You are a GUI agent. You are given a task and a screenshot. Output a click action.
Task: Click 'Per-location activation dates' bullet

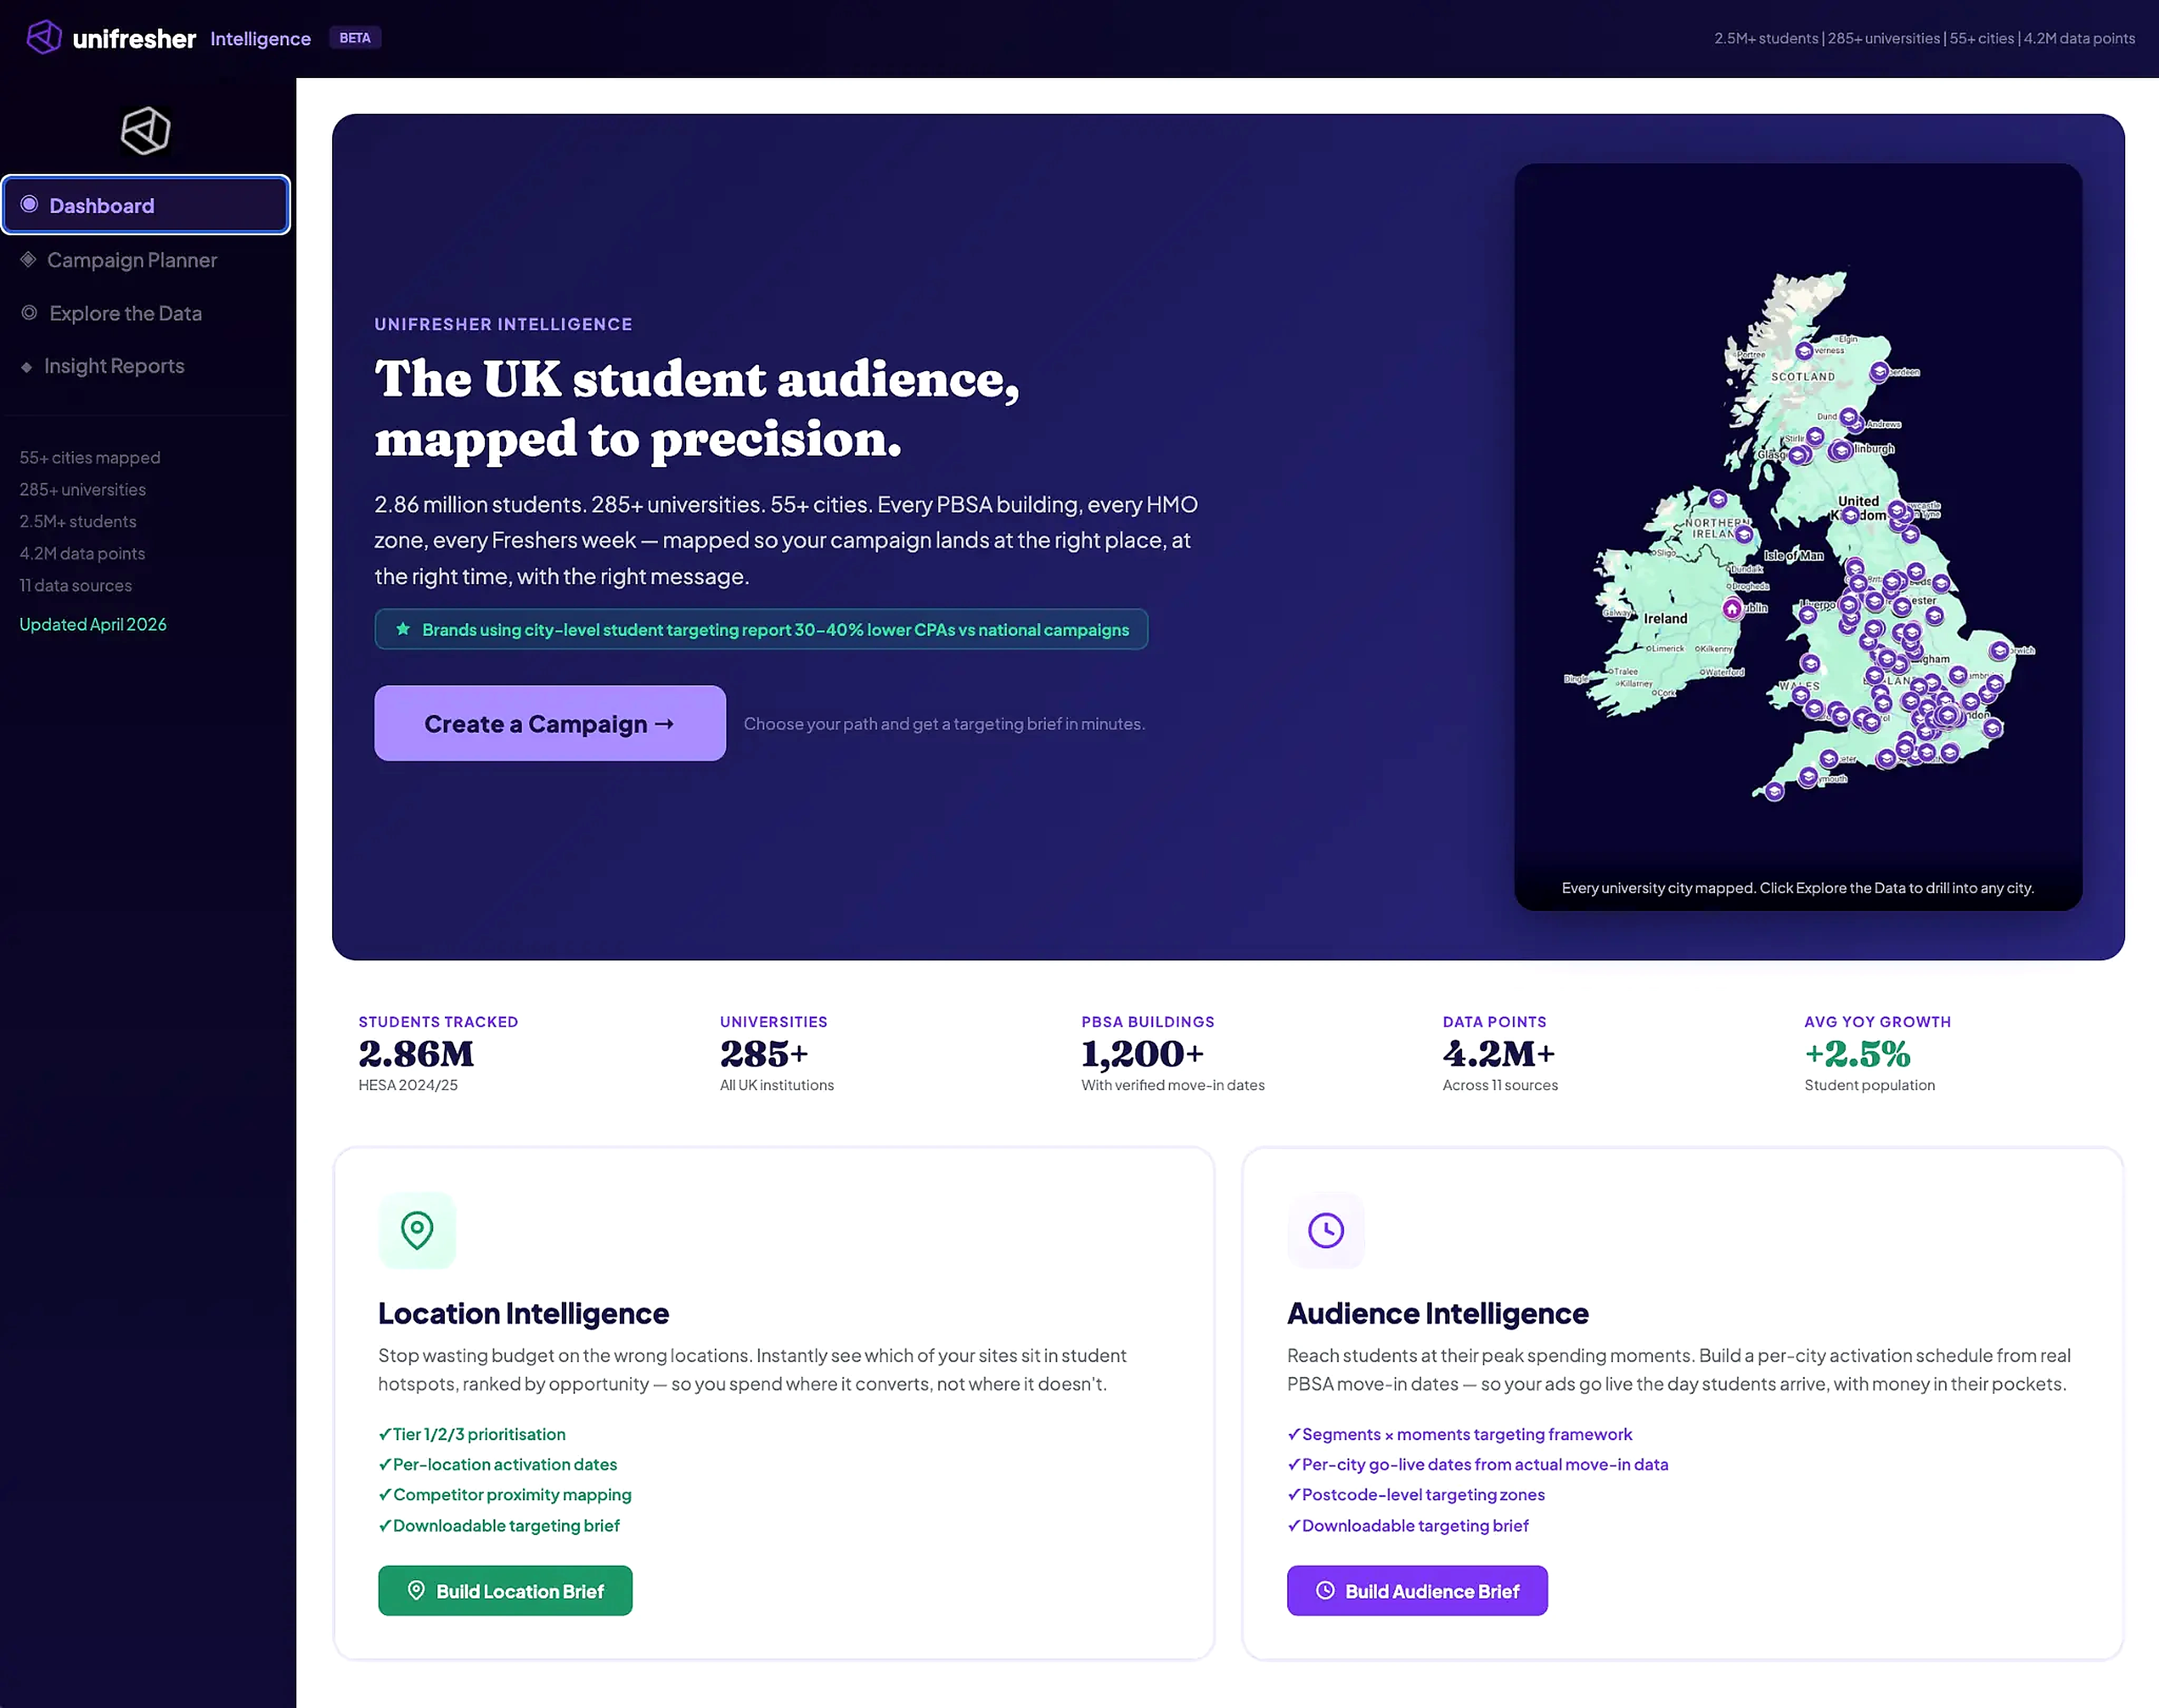(x=498, y=1464)
